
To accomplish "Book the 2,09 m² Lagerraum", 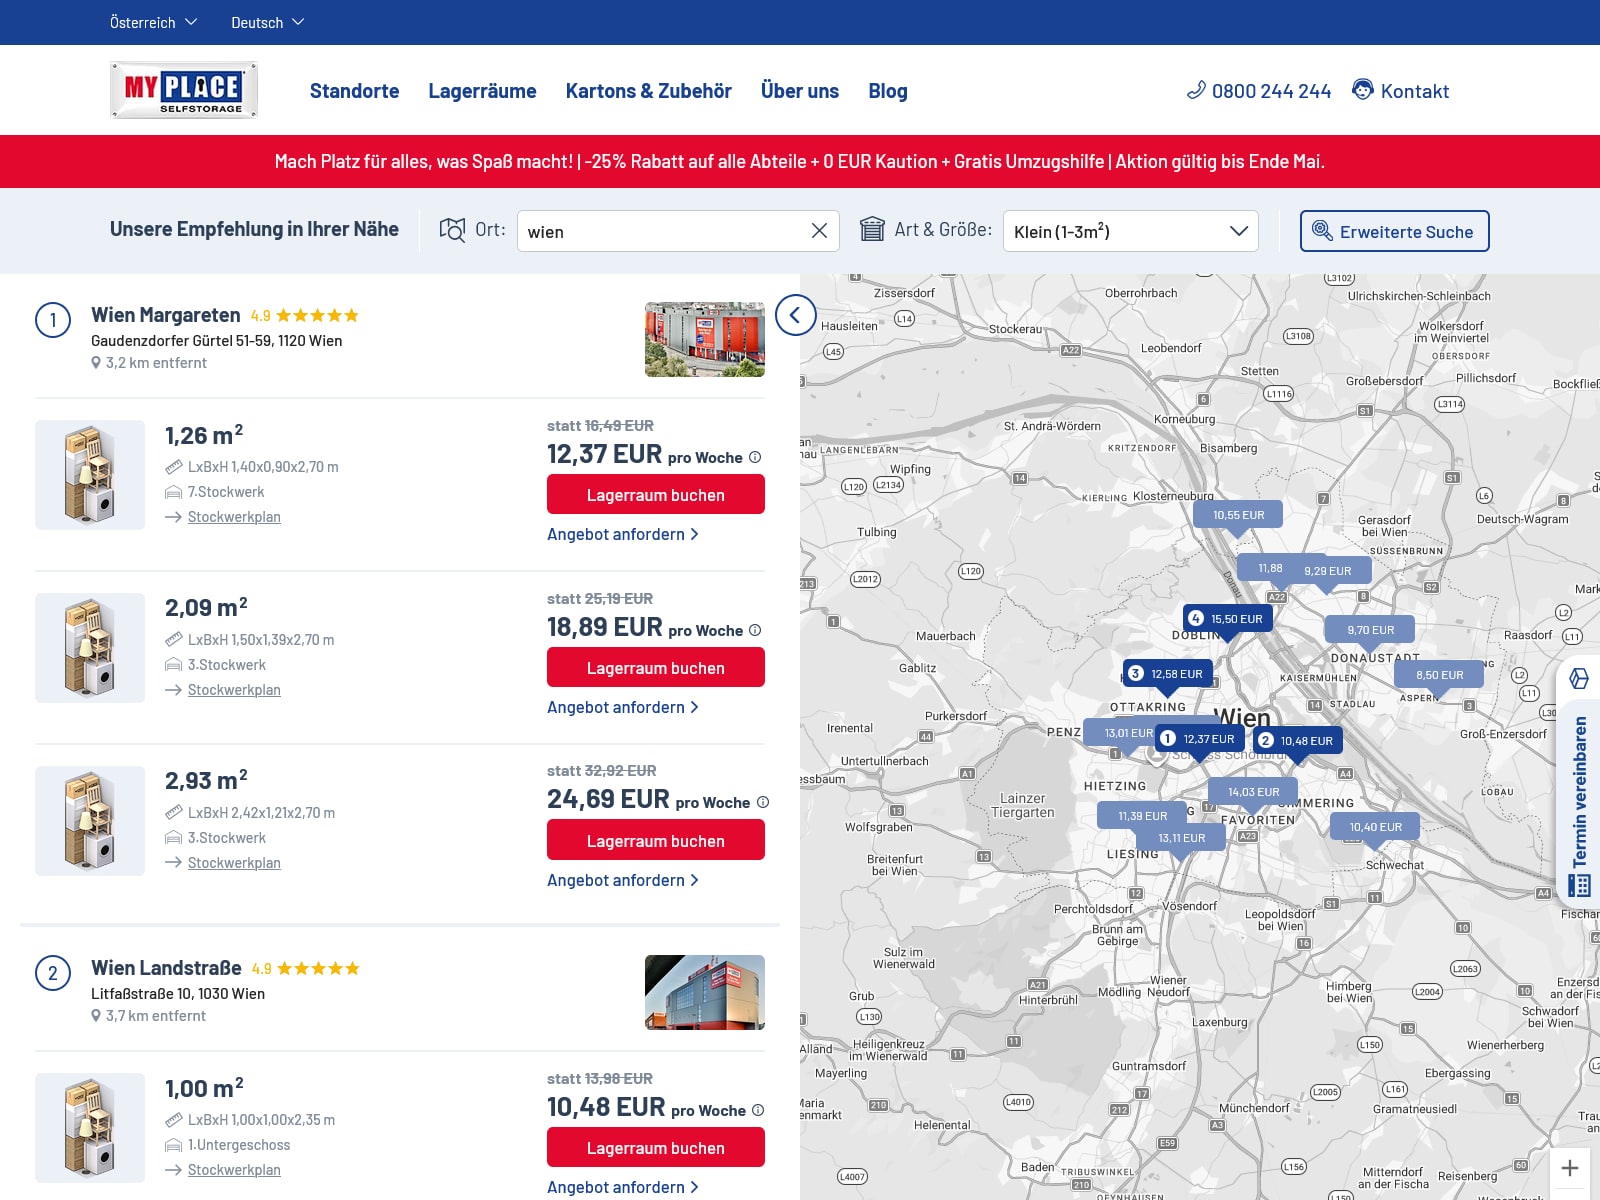I will point(656,668).
